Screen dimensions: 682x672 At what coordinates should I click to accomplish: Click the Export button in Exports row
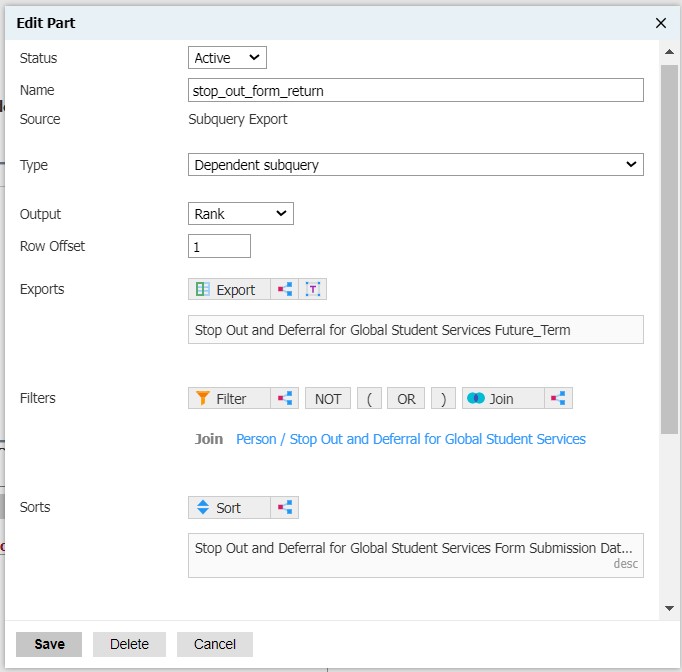point(228,289)
